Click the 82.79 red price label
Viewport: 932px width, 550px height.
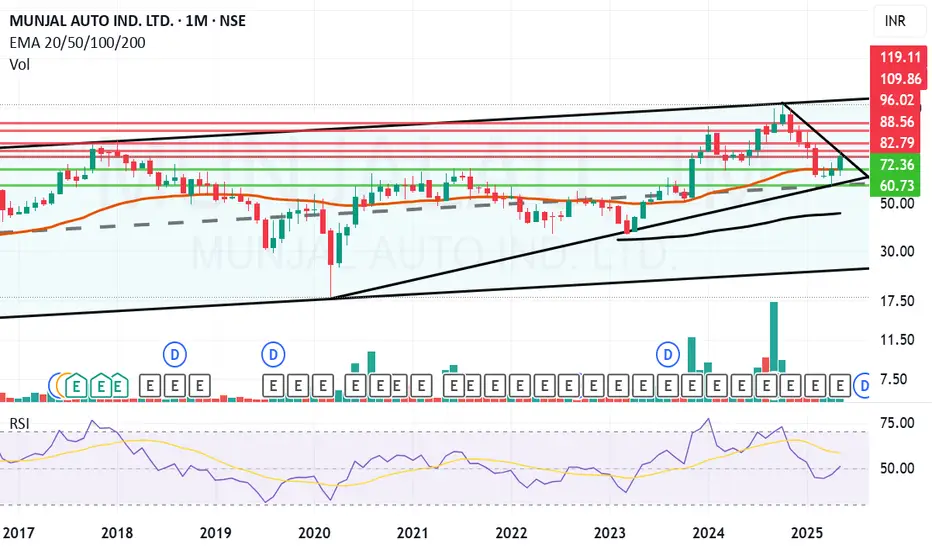click(896, 143)
